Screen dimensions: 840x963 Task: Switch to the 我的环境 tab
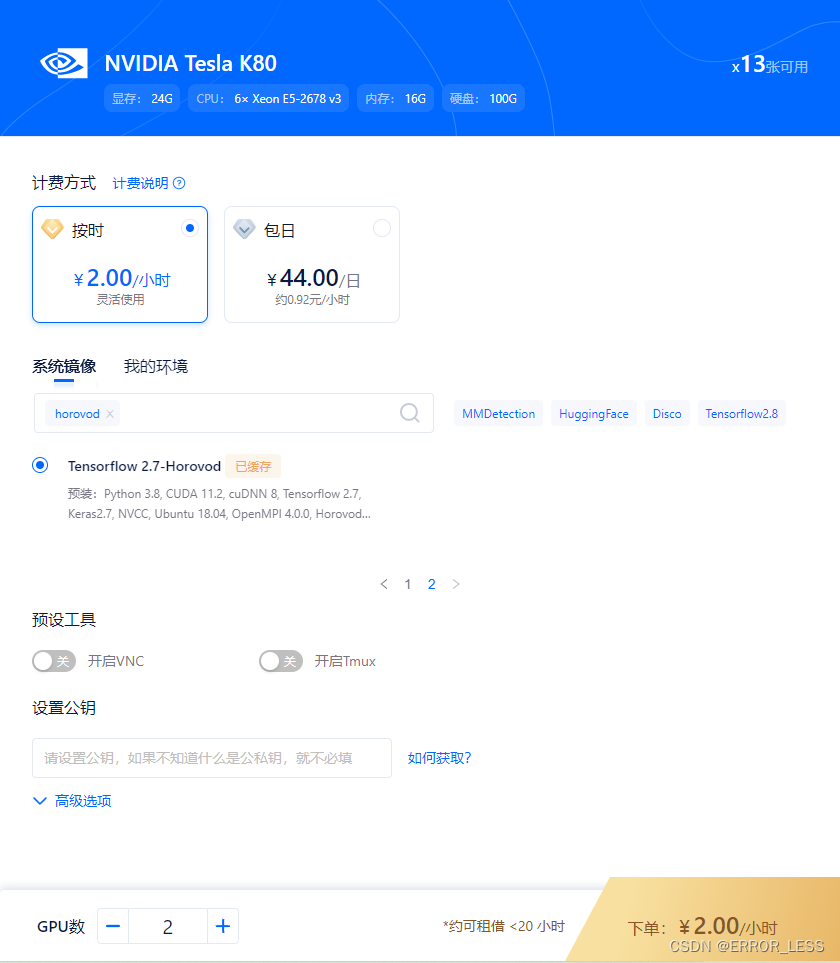154,366
